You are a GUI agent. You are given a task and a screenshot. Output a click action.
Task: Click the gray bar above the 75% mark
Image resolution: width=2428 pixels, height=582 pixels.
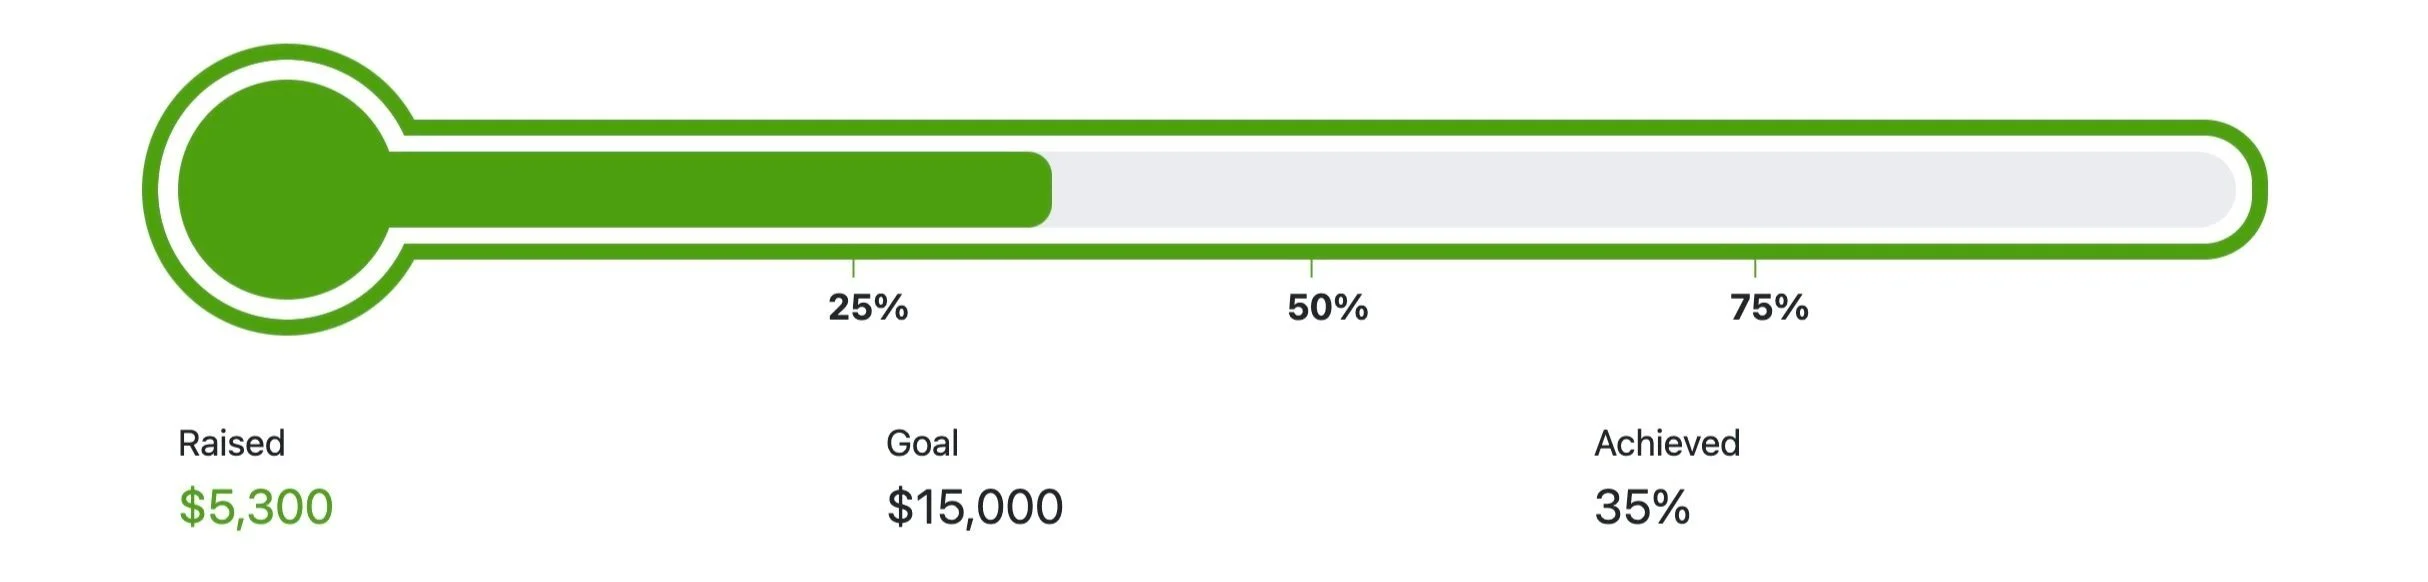point(1755,190)
